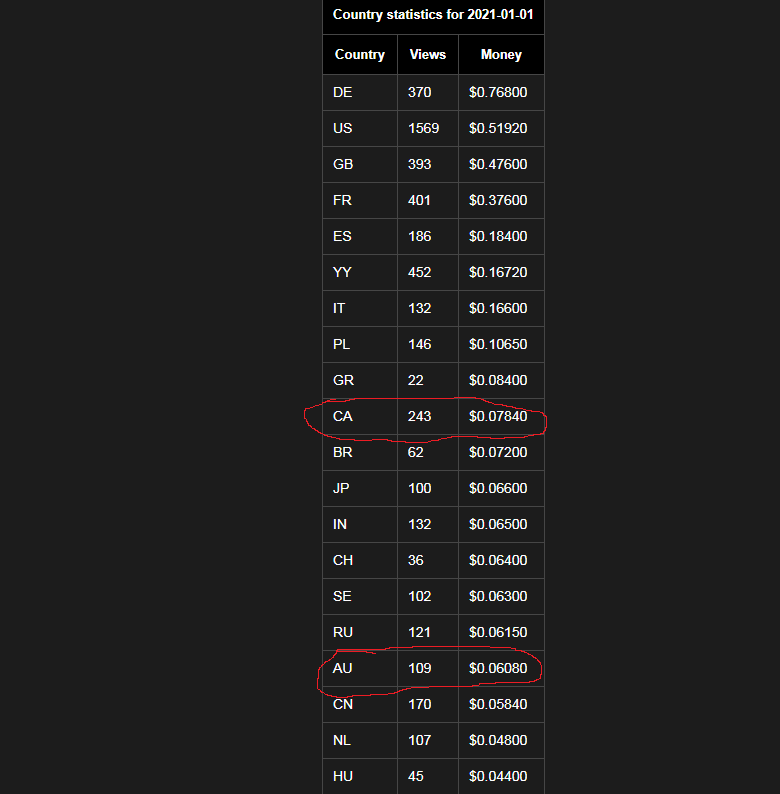
Task: Click the table title for 2021-01-01
Action: (x=433, y=15)
